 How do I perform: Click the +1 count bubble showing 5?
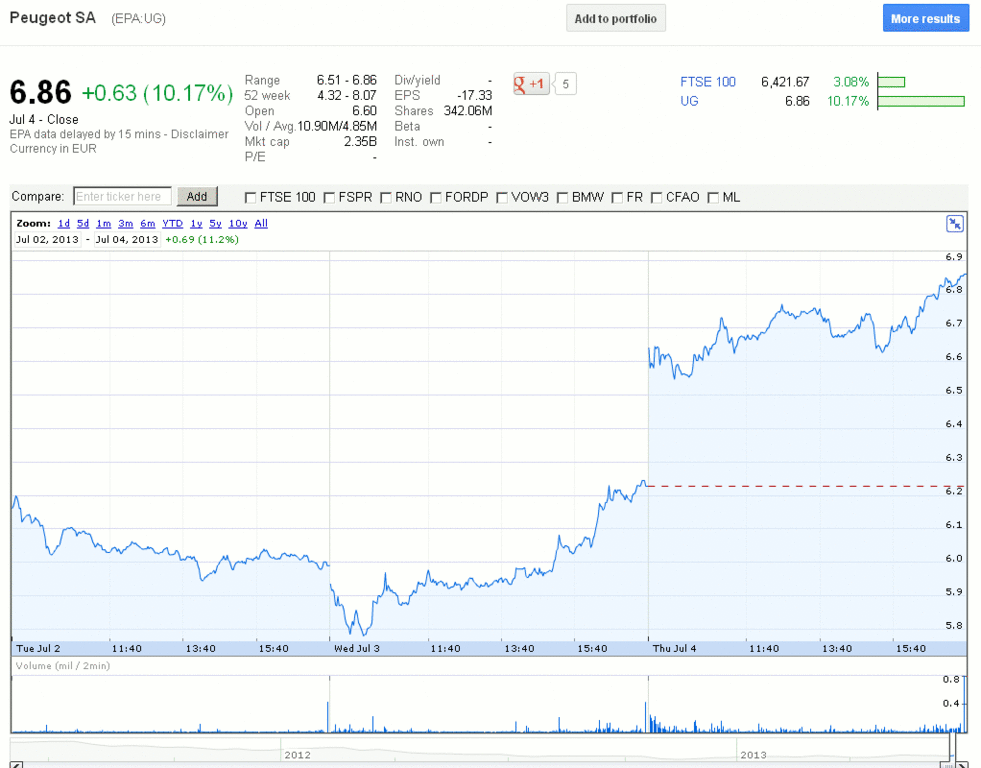[566, 84]
